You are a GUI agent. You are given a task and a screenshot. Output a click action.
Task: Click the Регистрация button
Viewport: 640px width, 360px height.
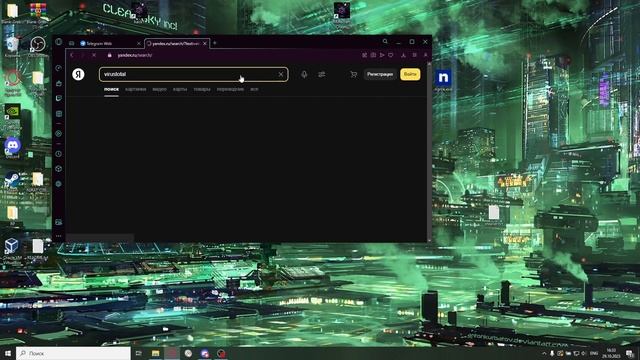[380, 74]
